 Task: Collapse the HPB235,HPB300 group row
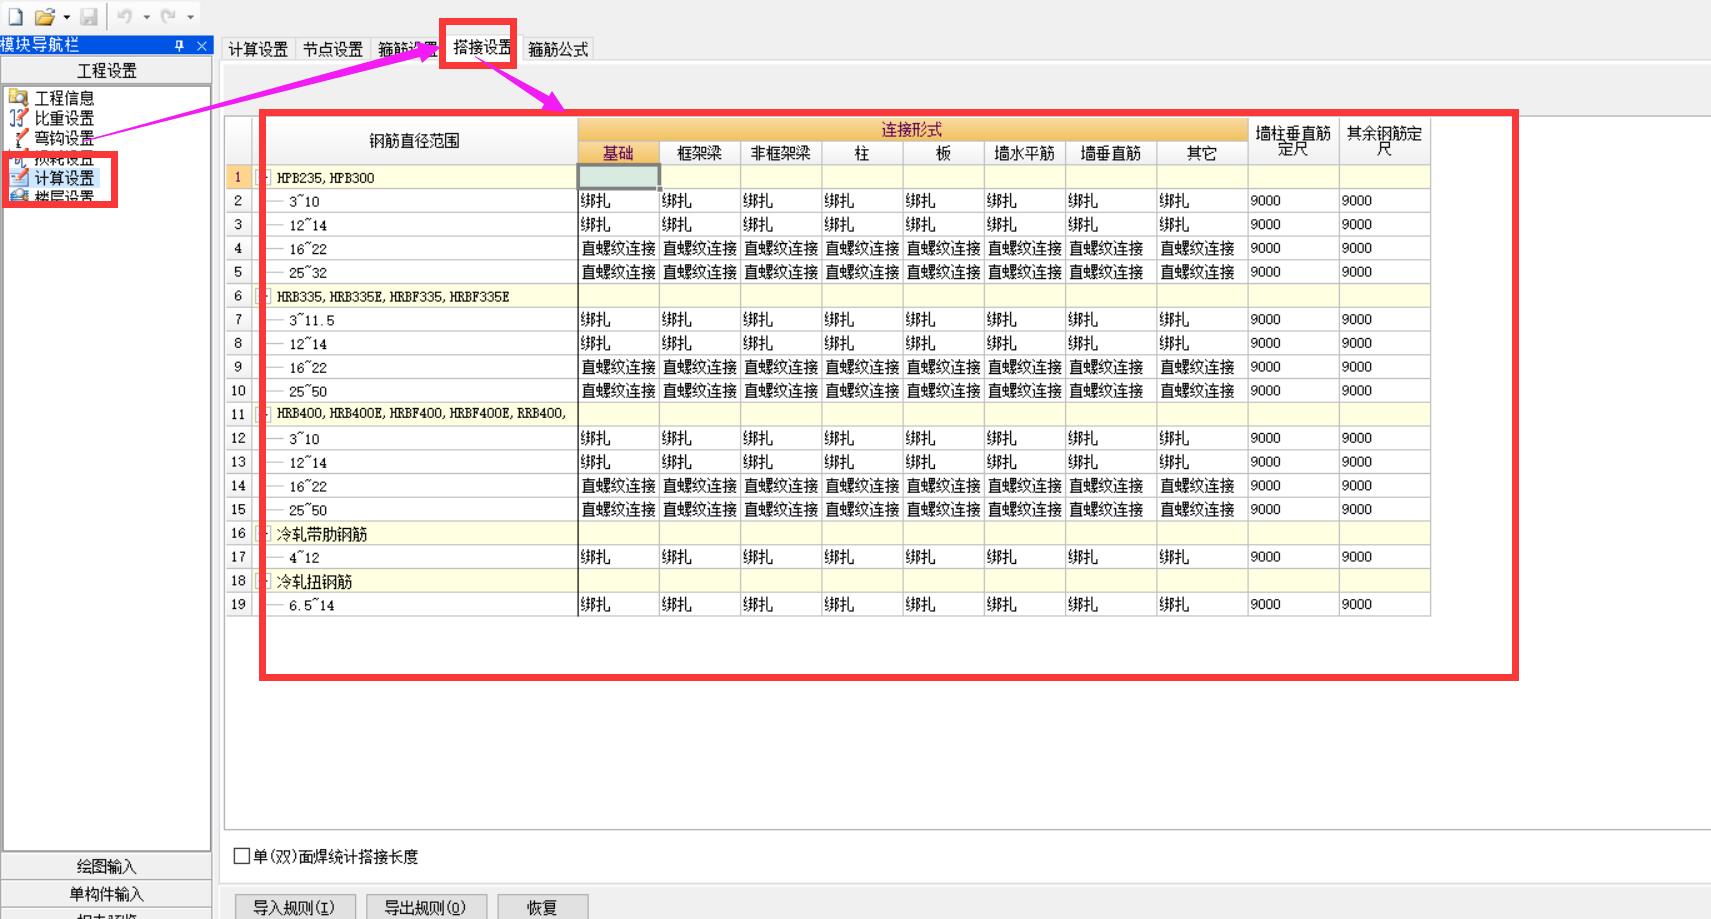pyautogui.click(x=262, y=178)
